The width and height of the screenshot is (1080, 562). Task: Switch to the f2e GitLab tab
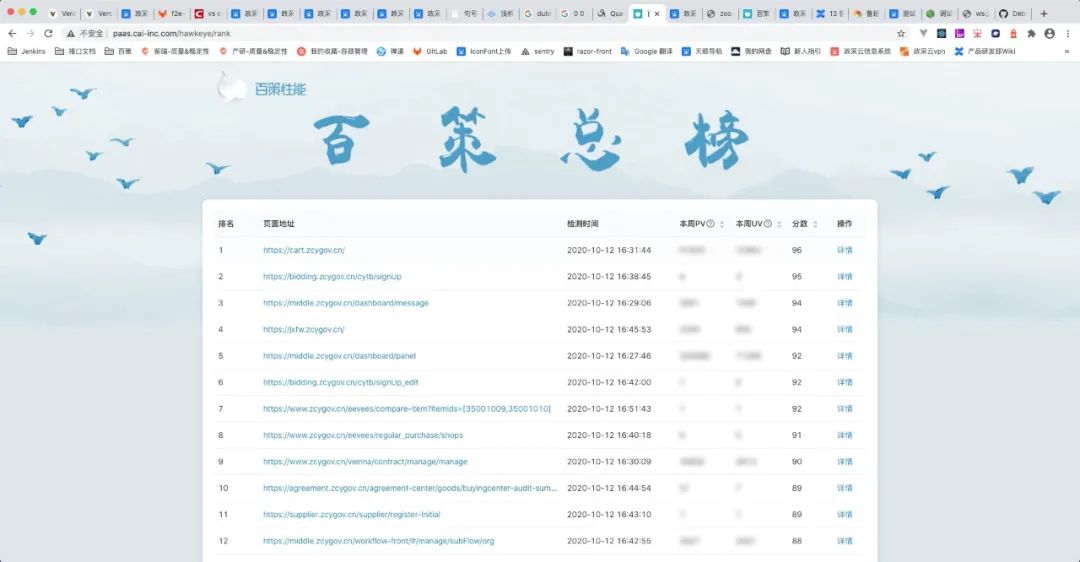point(171,13)
